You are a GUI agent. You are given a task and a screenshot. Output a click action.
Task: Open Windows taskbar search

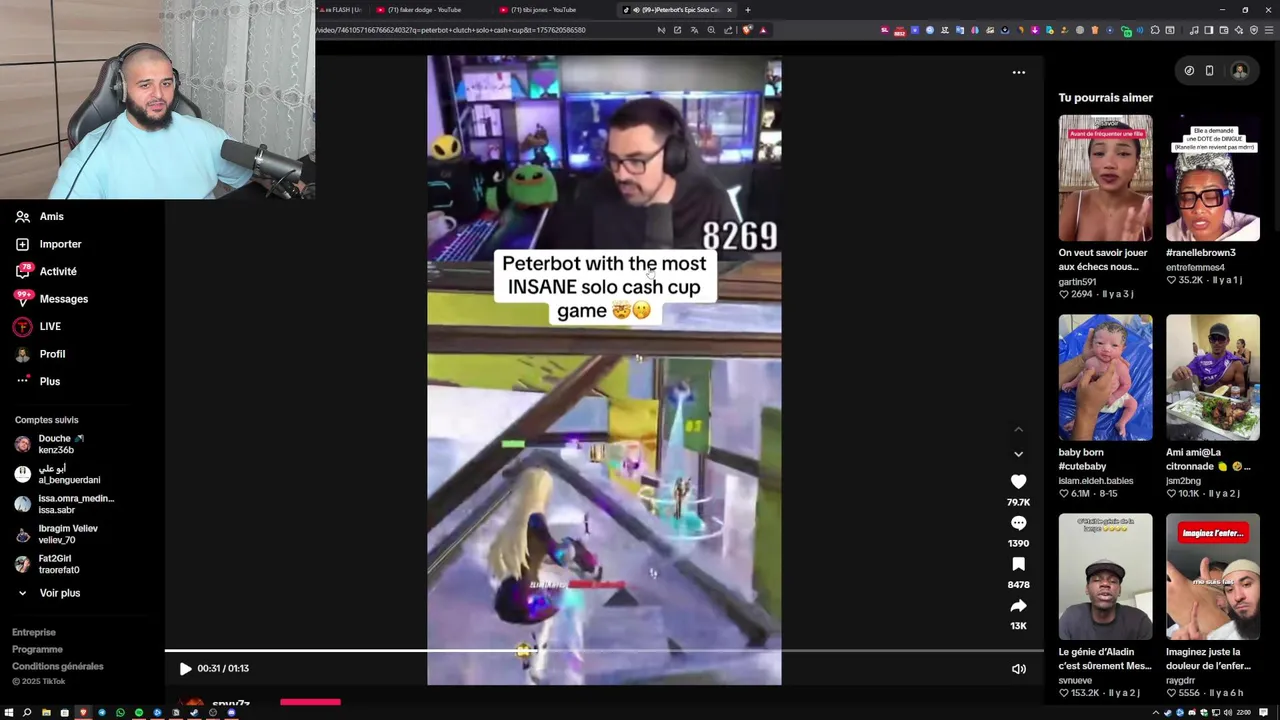tap(27, 713)
